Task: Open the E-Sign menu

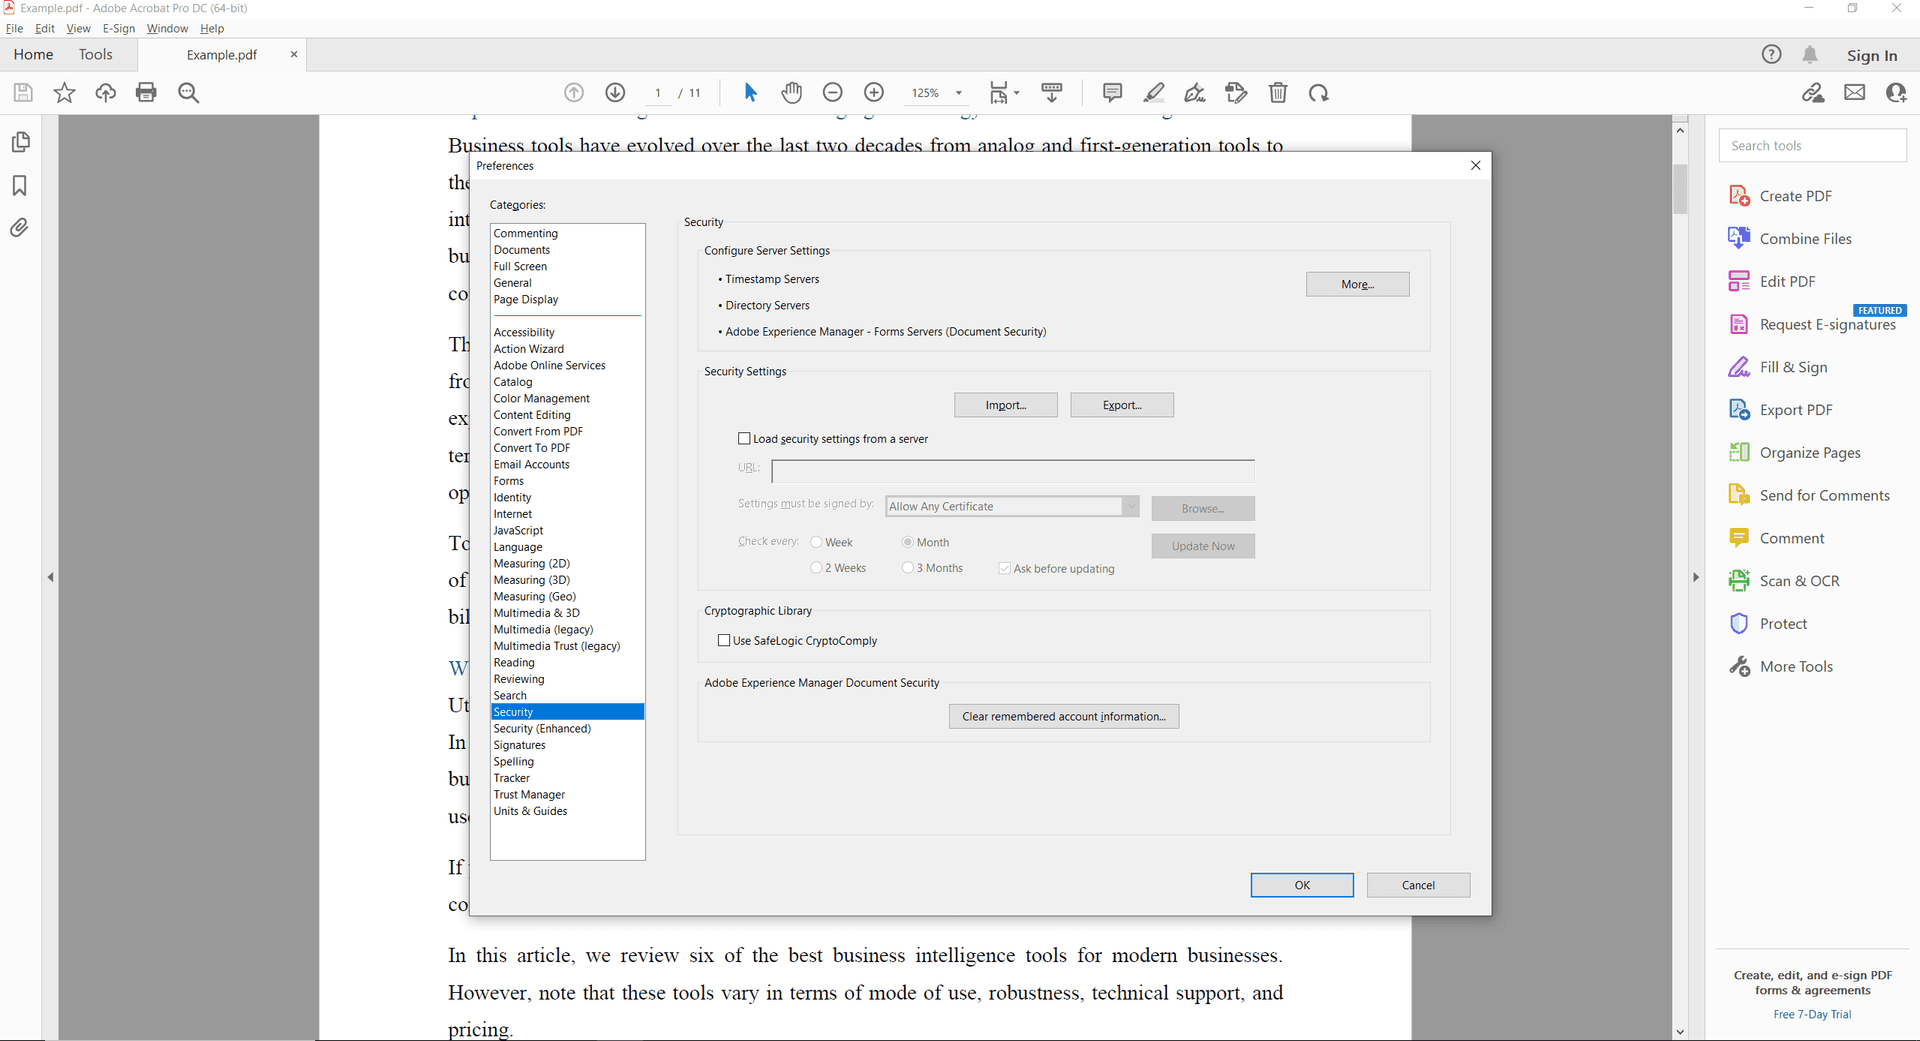Action: pyautogui.click(x=118, y=29)
